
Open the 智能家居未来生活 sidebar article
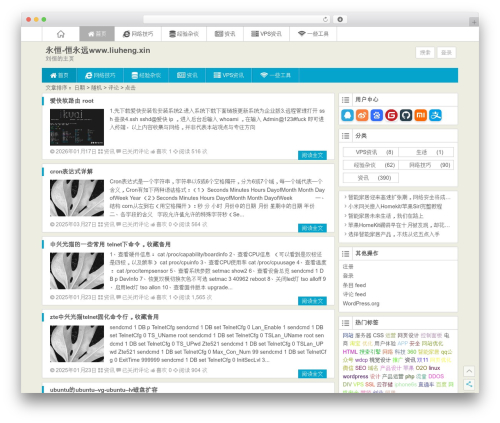click(386, 216)
